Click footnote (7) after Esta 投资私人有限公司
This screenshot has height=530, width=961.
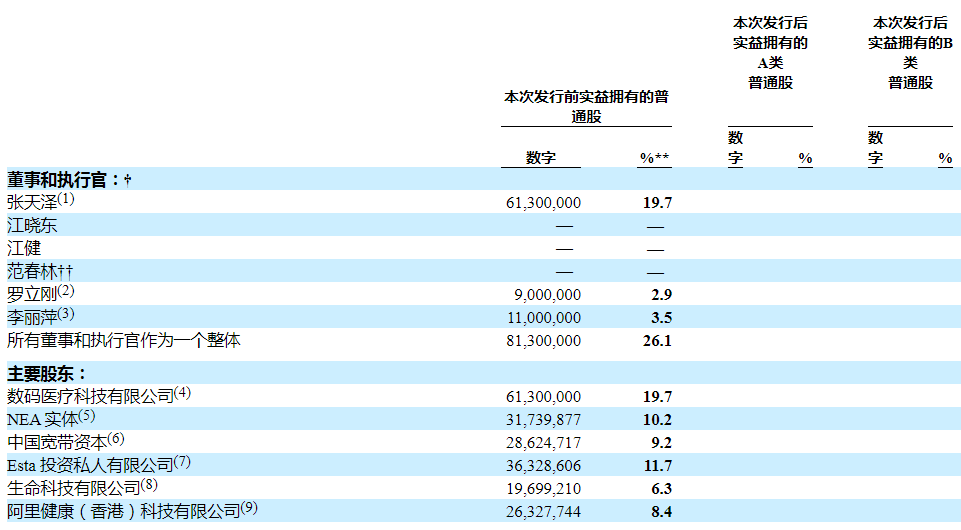(181, 462)
